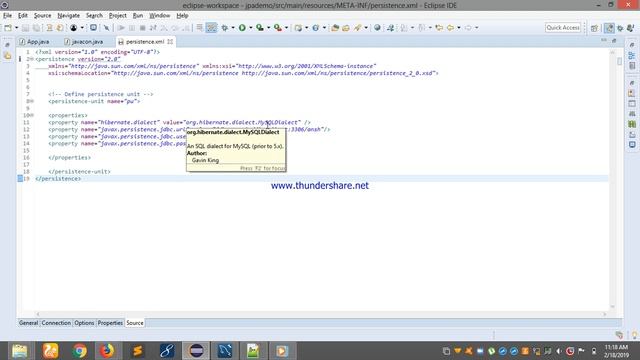Image resolution: width=640 pixels, height=360 pixels.
Task: Open the Run button dropdown arrow
Action: [x=251, y=28]
